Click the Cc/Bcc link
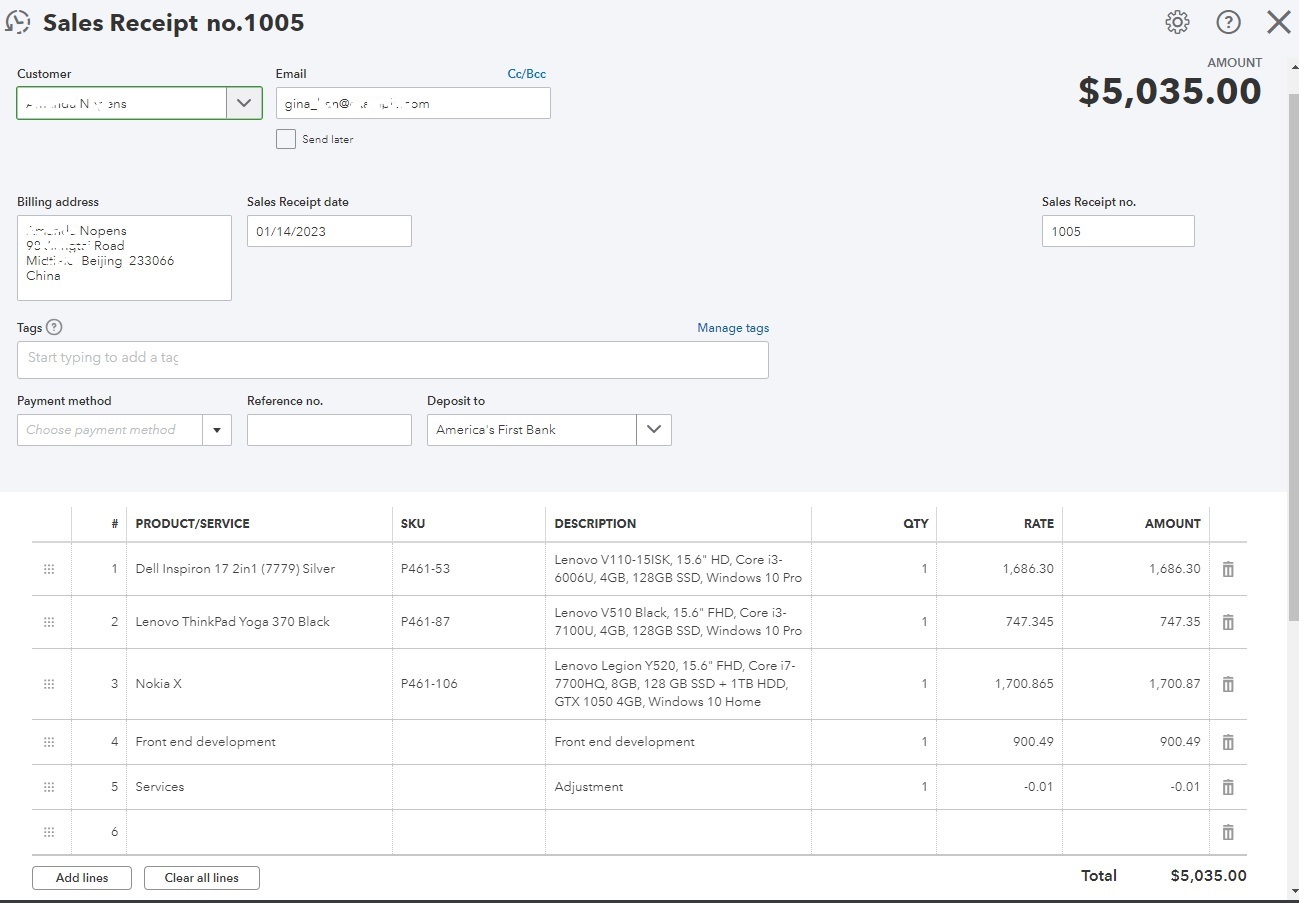The width and height of the screenshot is (1299, 903). pos(526,74)
